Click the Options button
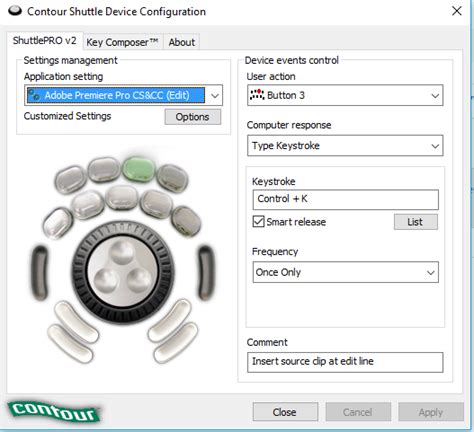This screenshot has width=474, height=432. coord(193,117)
